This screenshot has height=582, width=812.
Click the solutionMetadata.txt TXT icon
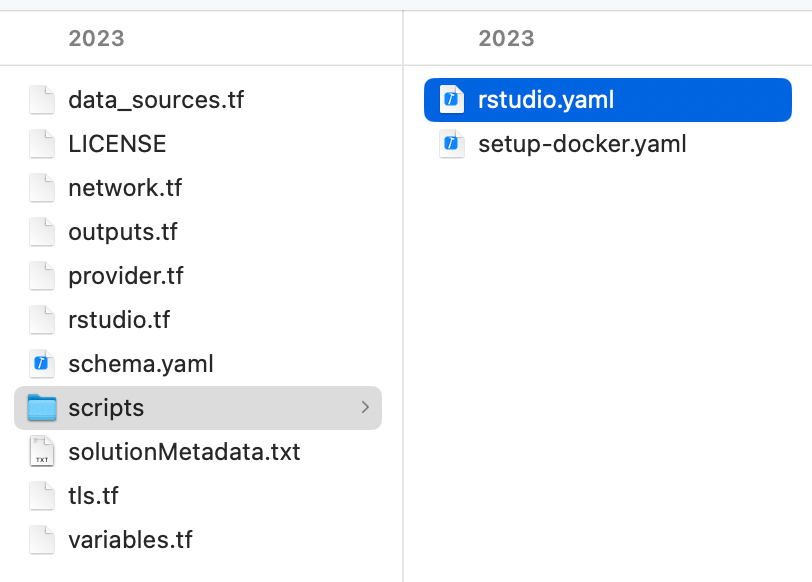41,452
